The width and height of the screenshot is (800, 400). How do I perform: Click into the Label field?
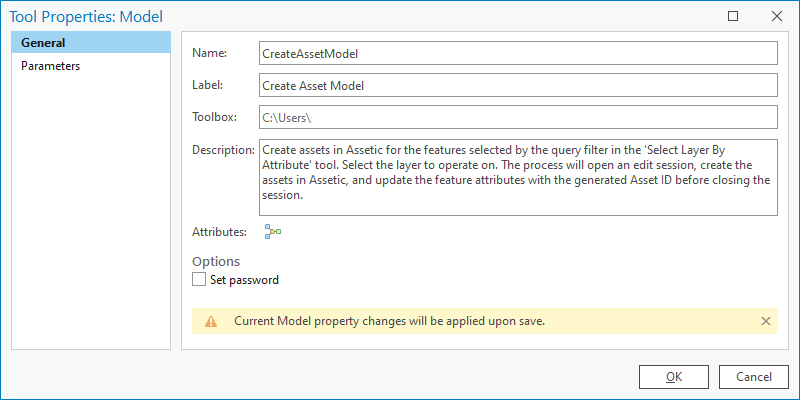pyautogui.click(x=518, y=85)
